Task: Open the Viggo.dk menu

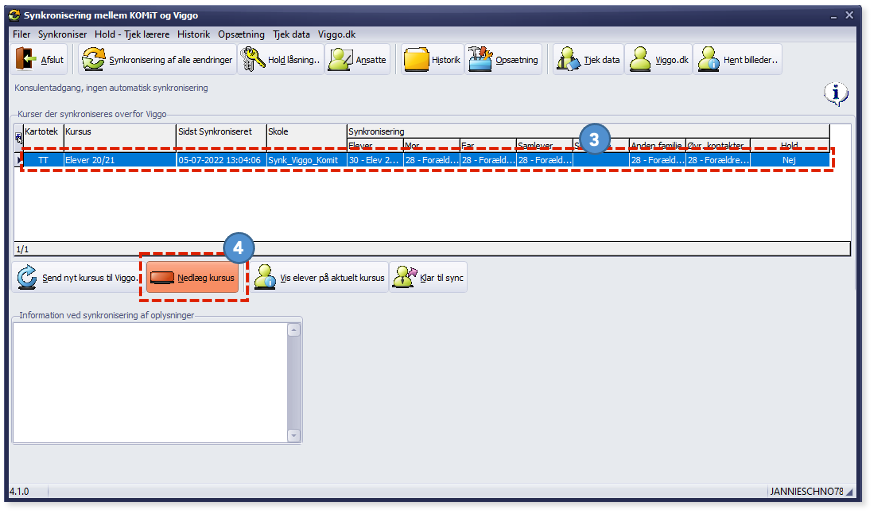Action: 337,35
